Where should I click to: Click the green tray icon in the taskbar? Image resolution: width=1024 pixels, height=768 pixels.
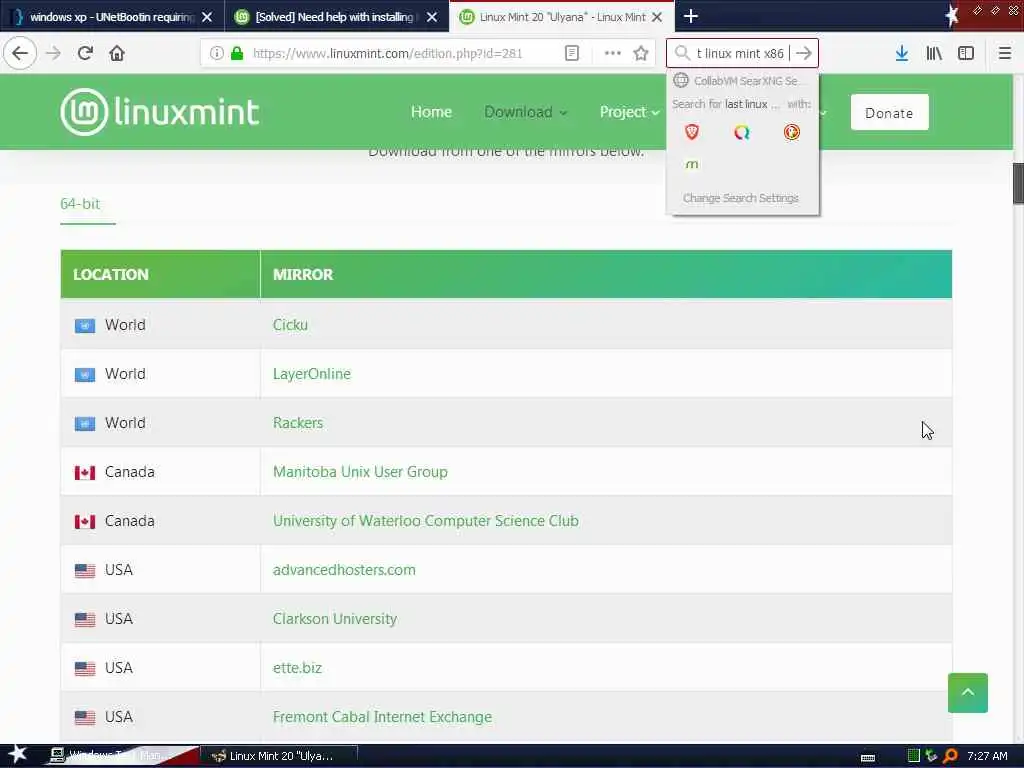point(914,756)
